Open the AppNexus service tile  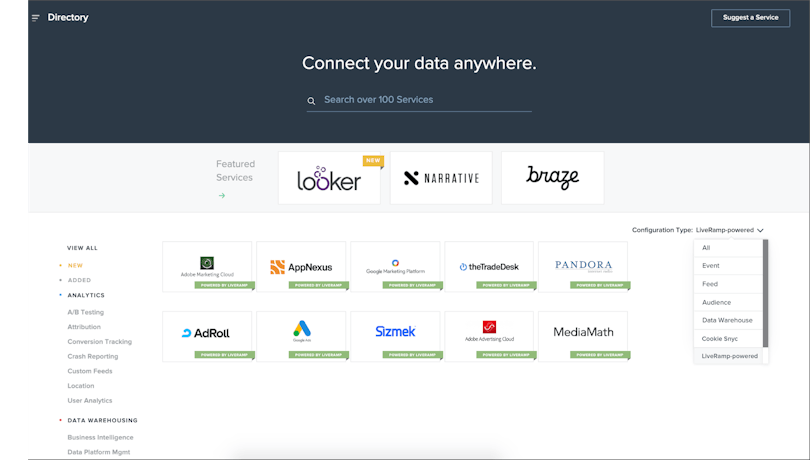point(301,267)
